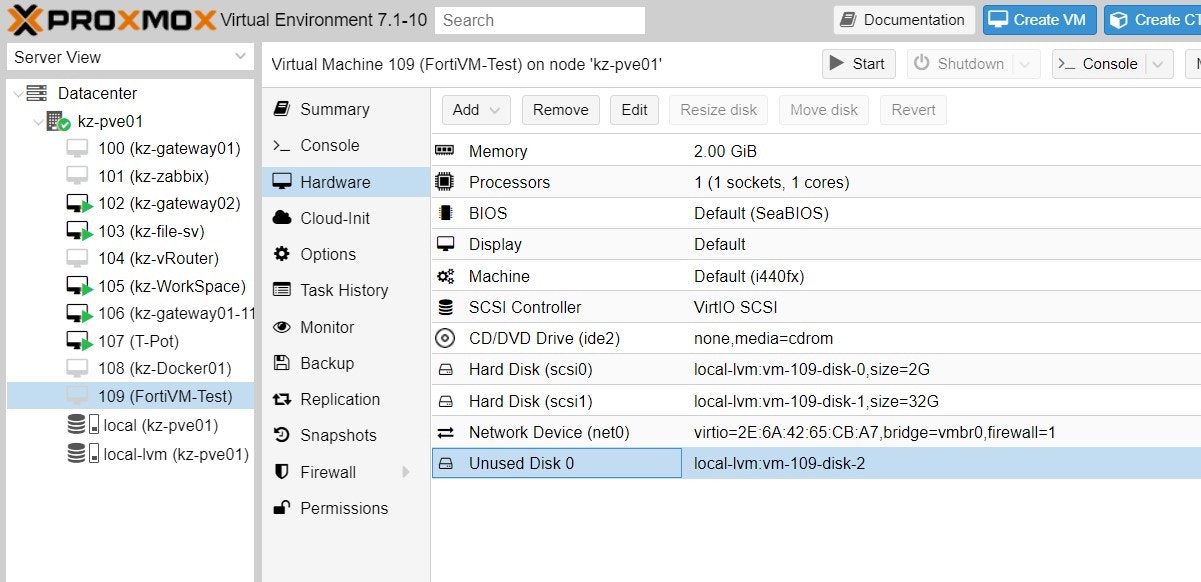Click the Proxmox logo icon
1201x582 pixels.
28,19
